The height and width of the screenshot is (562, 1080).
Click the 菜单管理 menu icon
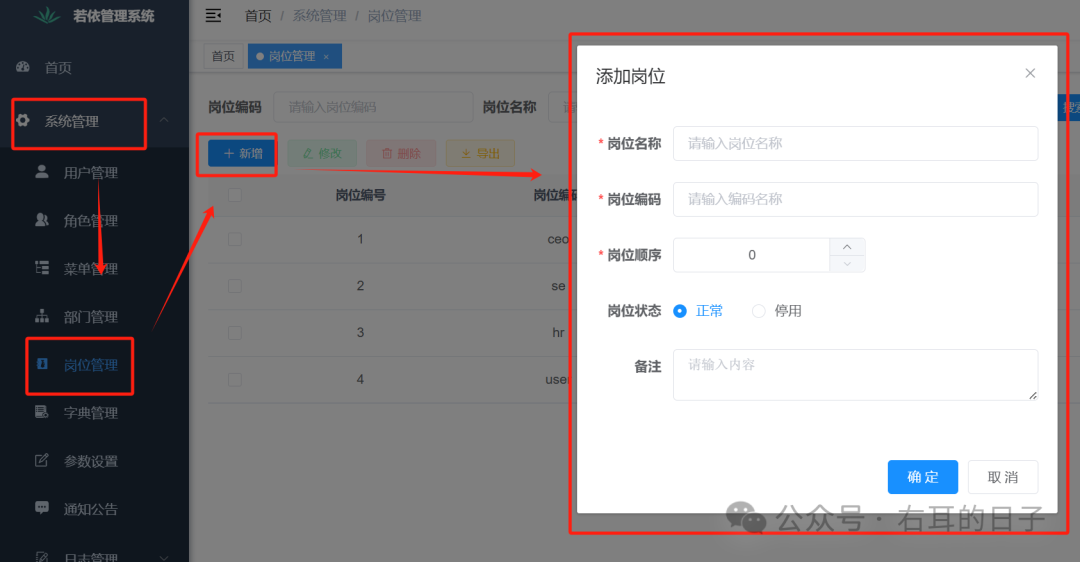pos(42,268)
